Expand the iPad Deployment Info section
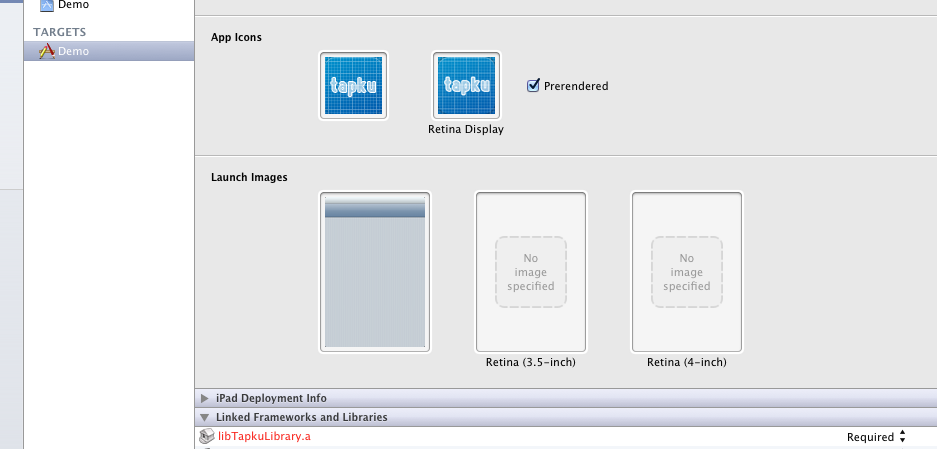The width and height of the screenshot is (937, 449). point(205,398)
